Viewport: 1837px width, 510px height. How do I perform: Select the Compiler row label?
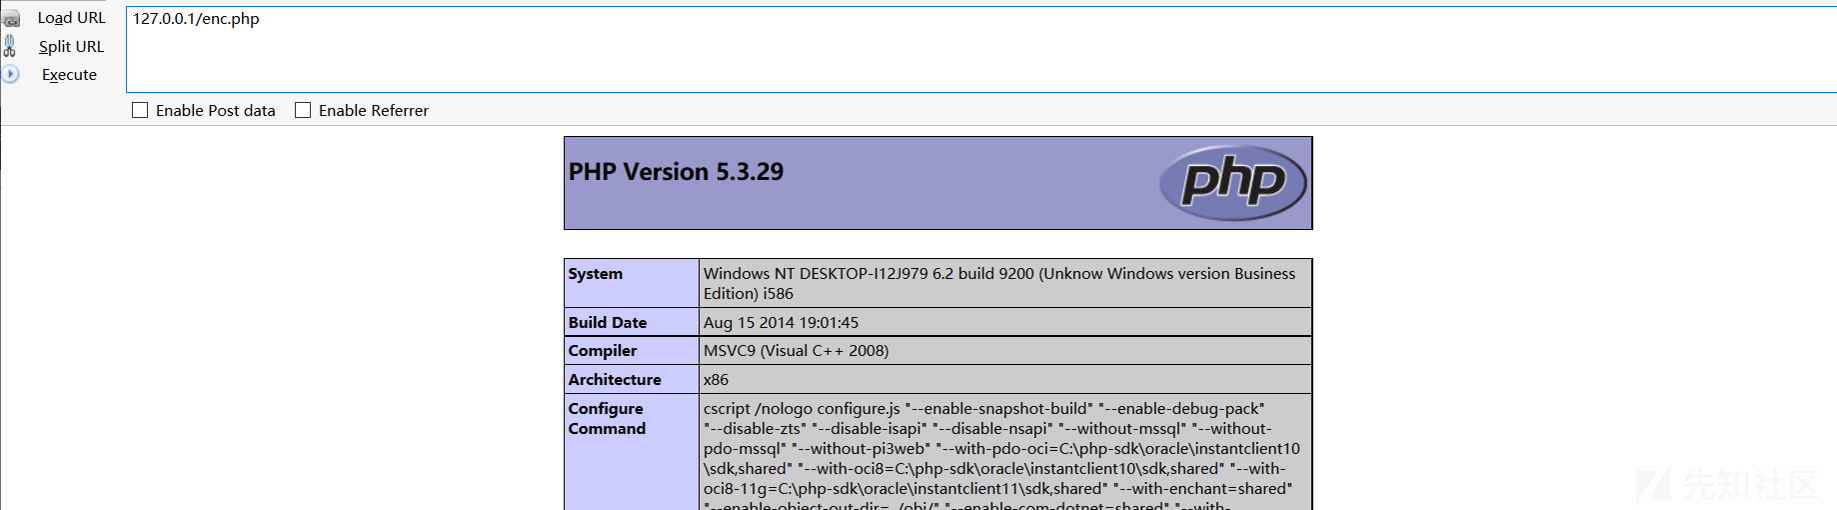602,351
